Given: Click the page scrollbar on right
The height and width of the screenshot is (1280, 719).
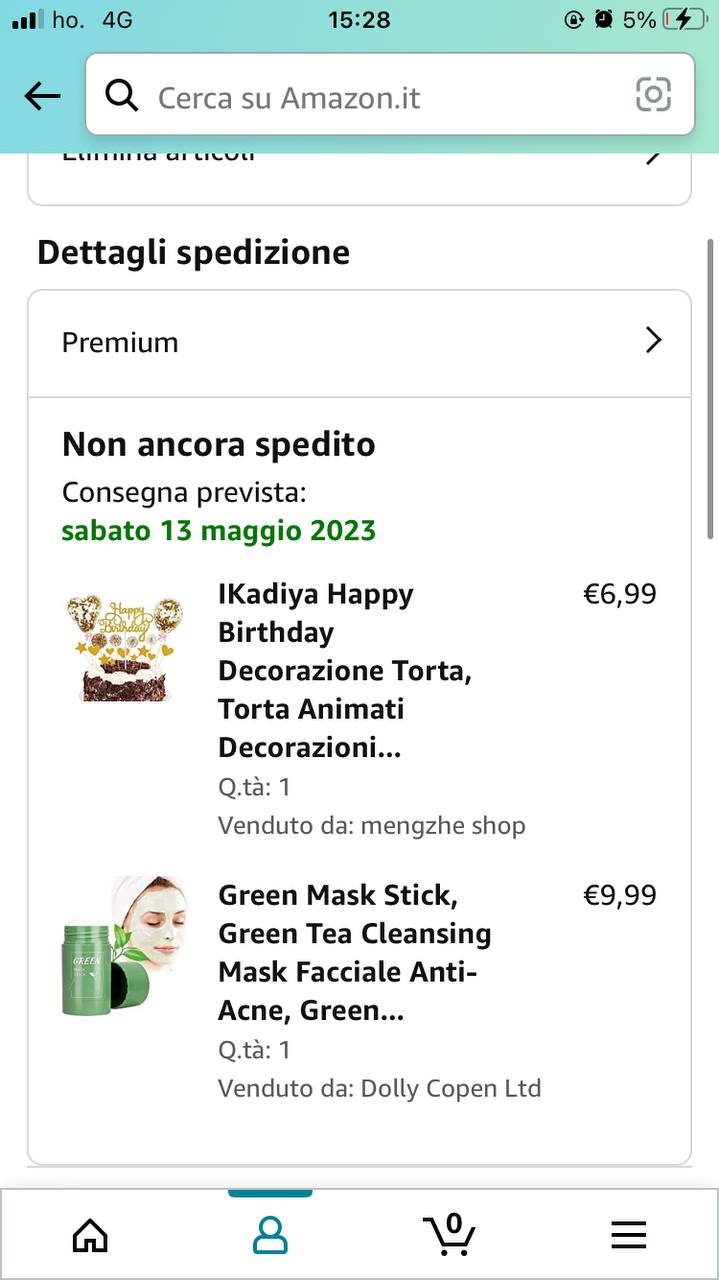Looking at the screenshot, I should tap(711, 390).
